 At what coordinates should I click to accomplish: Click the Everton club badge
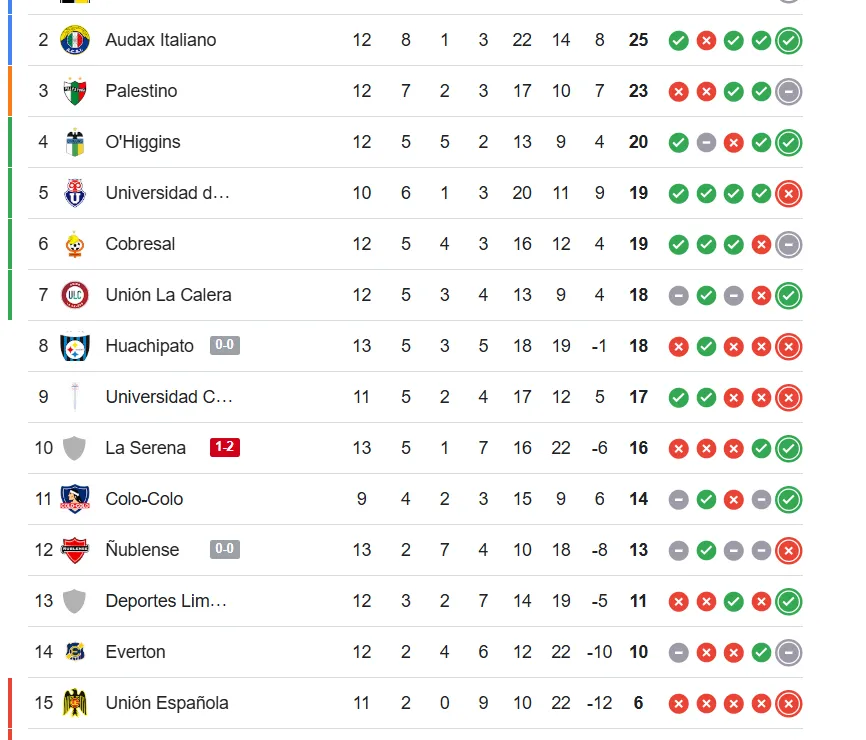pyautogui.click(x=75, y=652)
